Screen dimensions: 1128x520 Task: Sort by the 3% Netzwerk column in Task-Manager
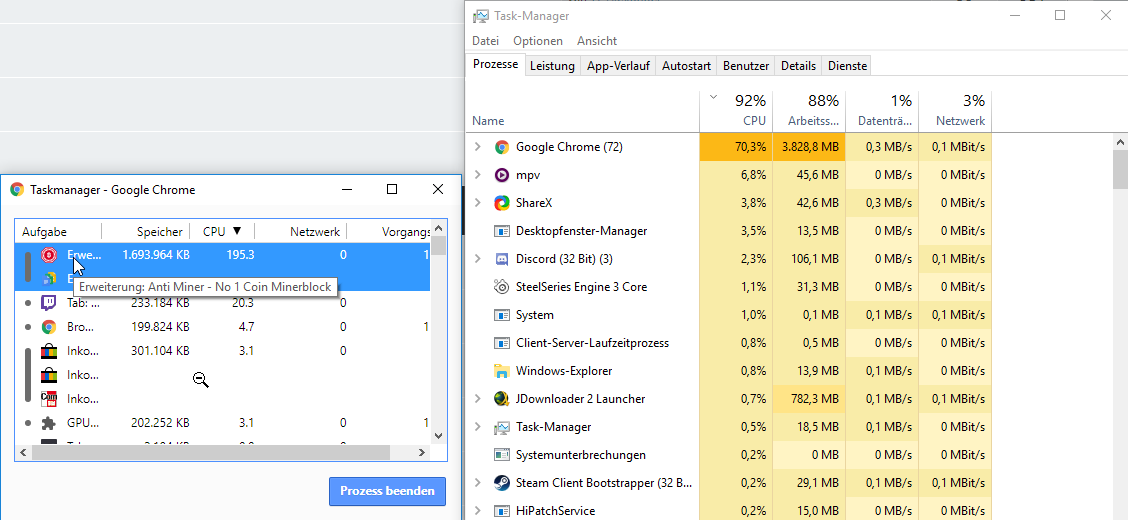955,111
